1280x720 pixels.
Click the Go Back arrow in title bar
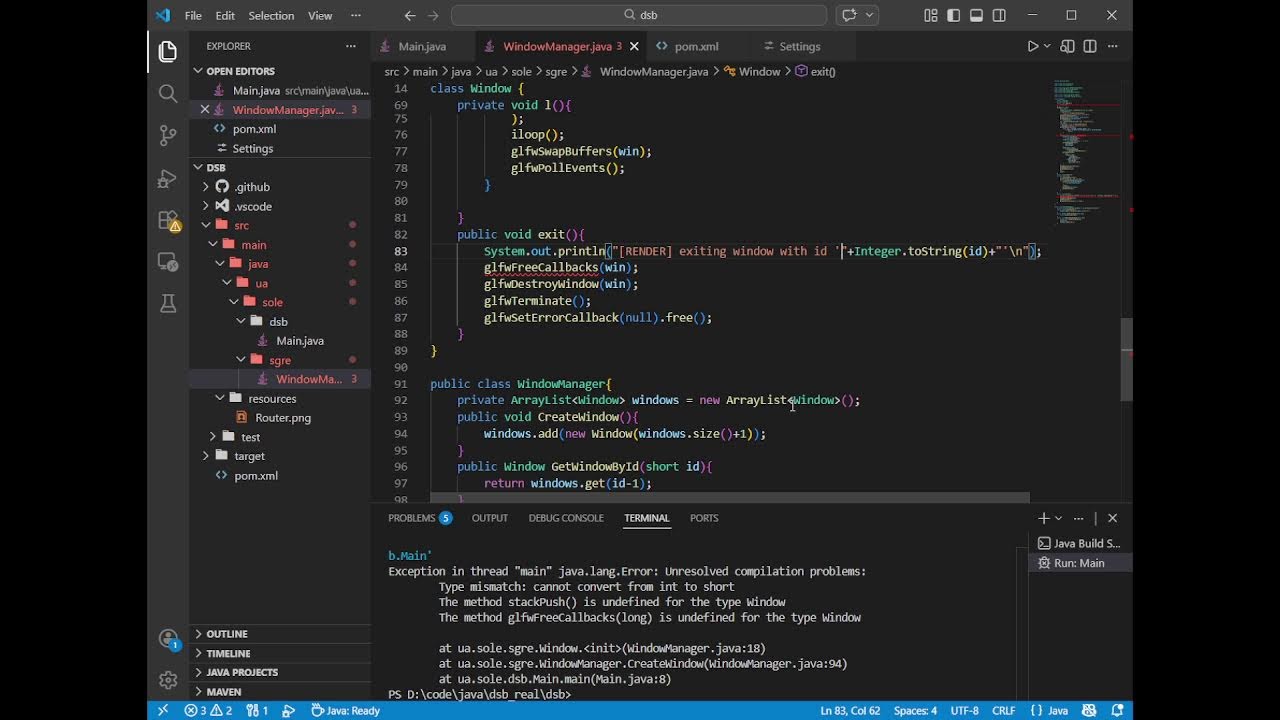(410, 15)
